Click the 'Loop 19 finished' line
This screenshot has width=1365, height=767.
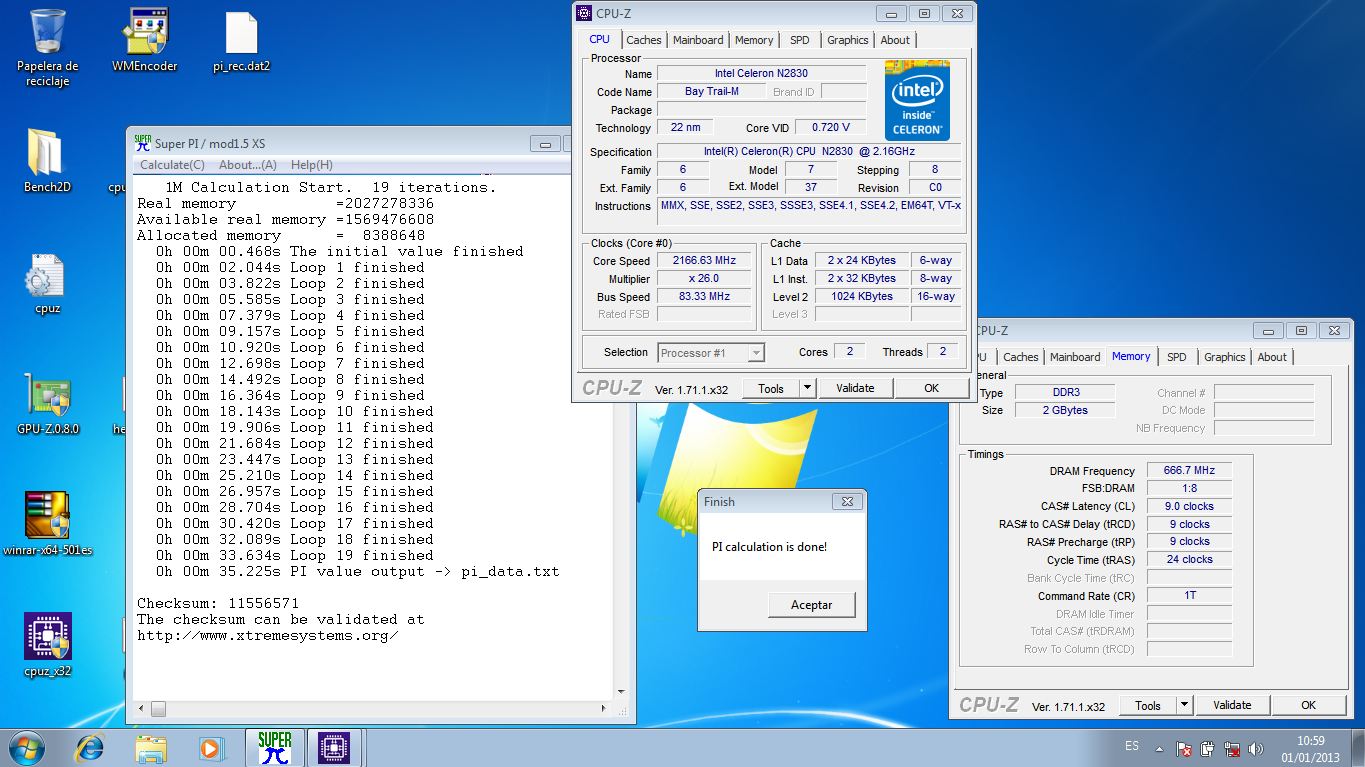295,555
